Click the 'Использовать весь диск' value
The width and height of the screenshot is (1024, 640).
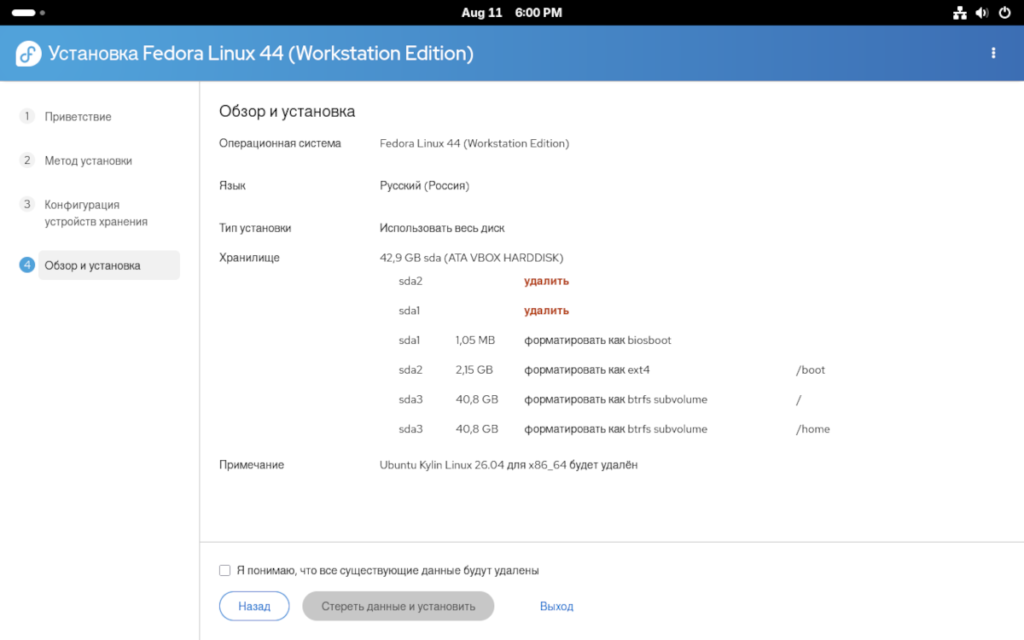441,228
